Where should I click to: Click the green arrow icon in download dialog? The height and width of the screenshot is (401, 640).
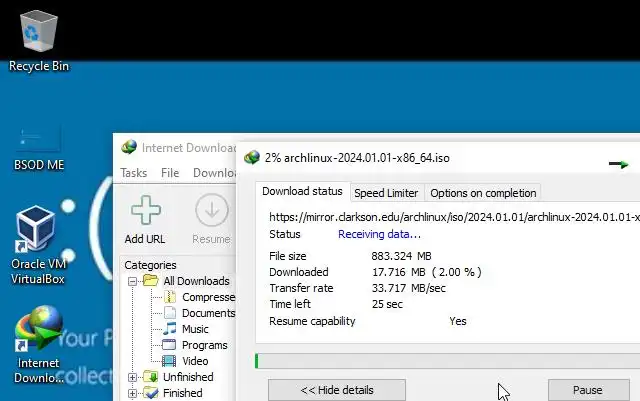click(x=619, y=164)
